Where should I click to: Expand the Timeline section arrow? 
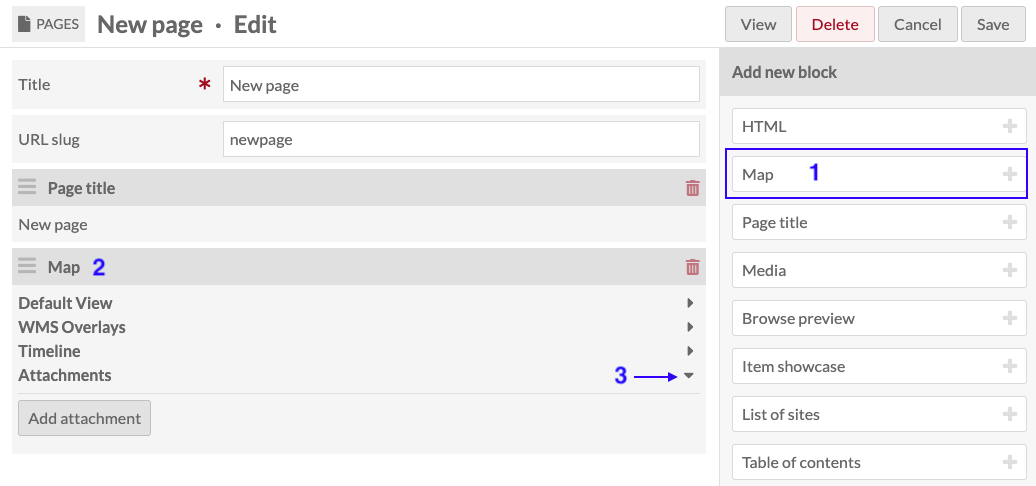690,351
